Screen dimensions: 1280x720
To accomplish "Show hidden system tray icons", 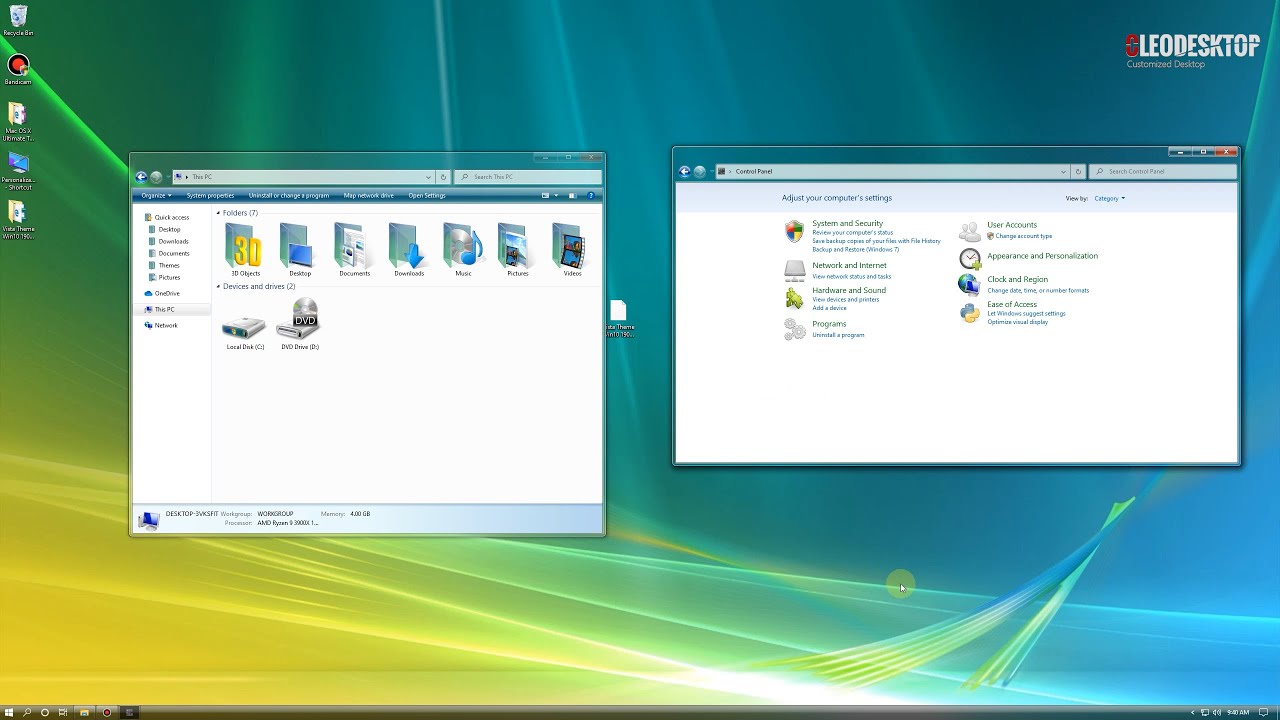I will 1192,713.
